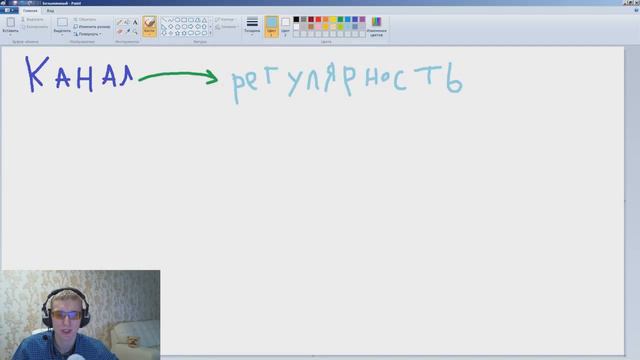Click Crop (Обрезать) button
Image resolution: width=640 pixels, height=360 pixels.
85,19
